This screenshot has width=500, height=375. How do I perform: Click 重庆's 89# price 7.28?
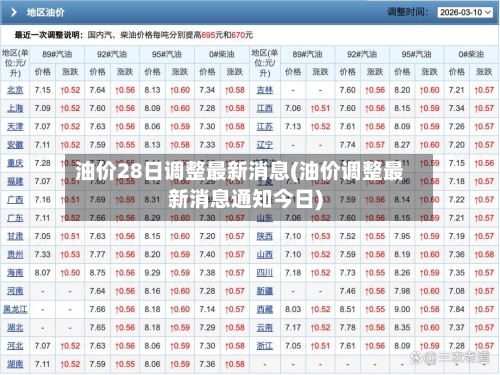(43, 163)
